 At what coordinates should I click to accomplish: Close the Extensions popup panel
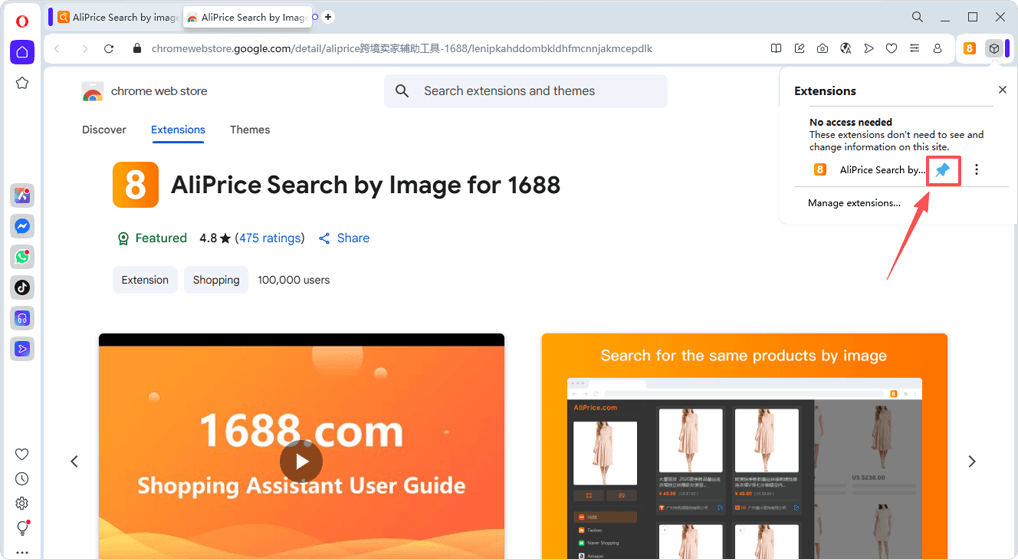point(1002,90)
